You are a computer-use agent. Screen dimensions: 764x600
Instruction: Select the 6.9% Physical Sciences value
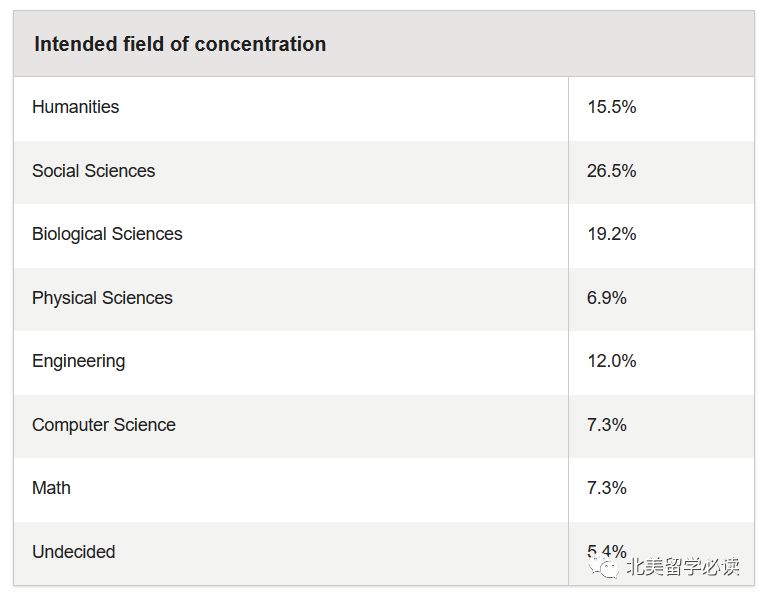[607, 298]
